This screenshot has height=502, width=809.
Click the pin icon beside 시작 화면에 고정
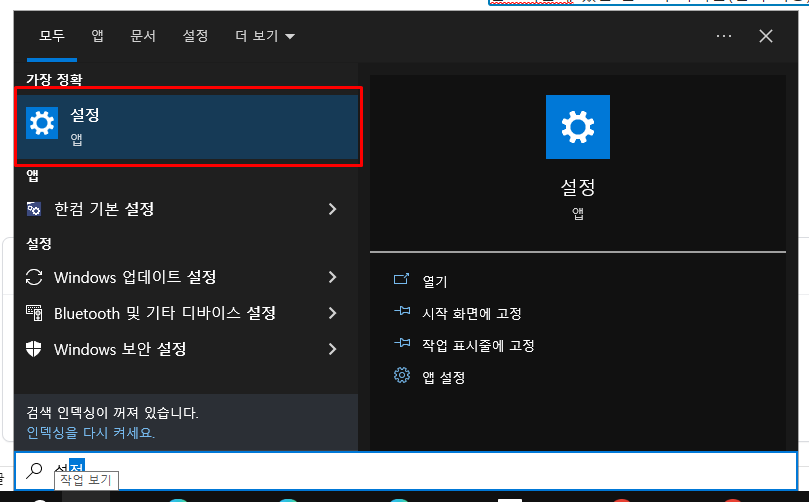pos(402,312)
